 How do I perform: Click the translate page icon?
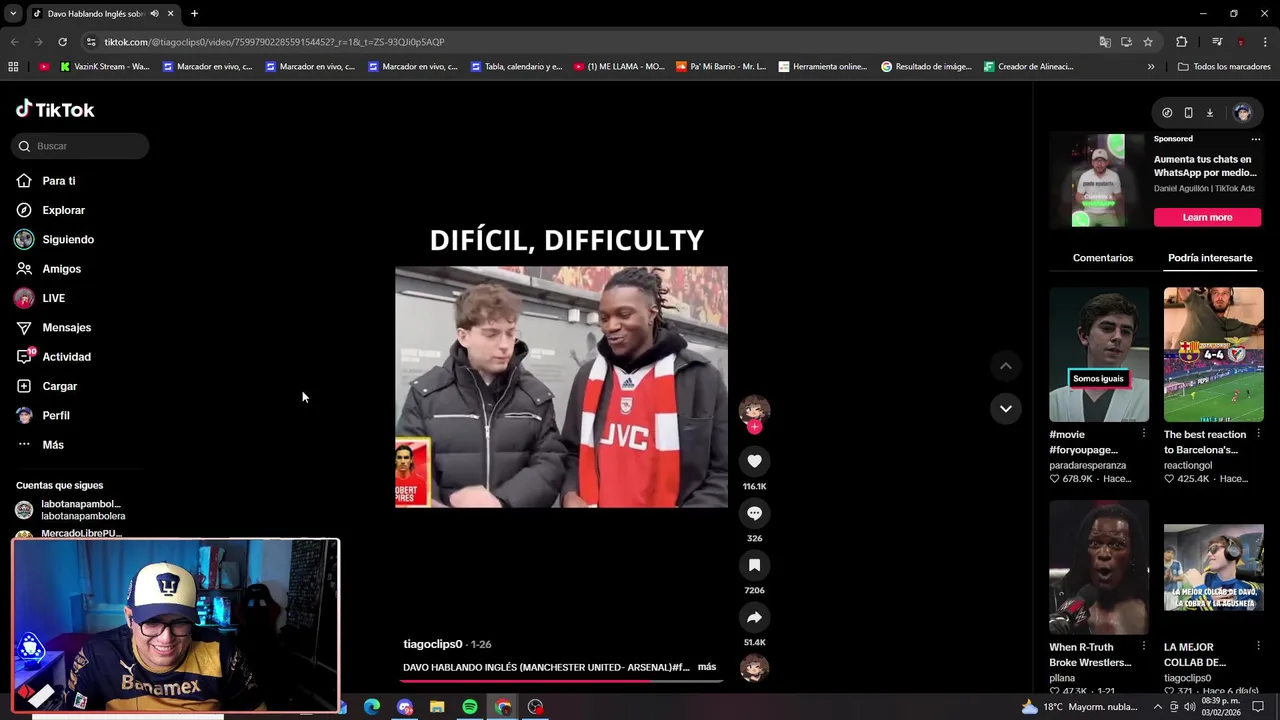[1105, 42]
